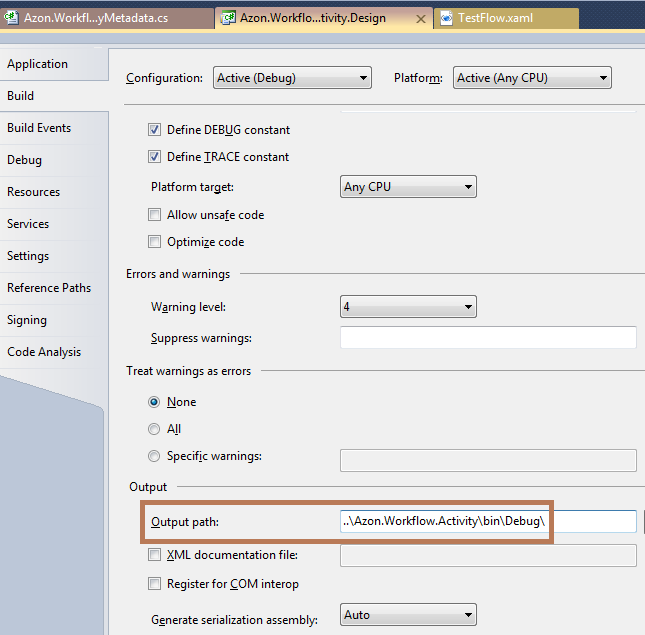
Task: Open the TestFlow.xaml tab
Action: click(495, 18)
